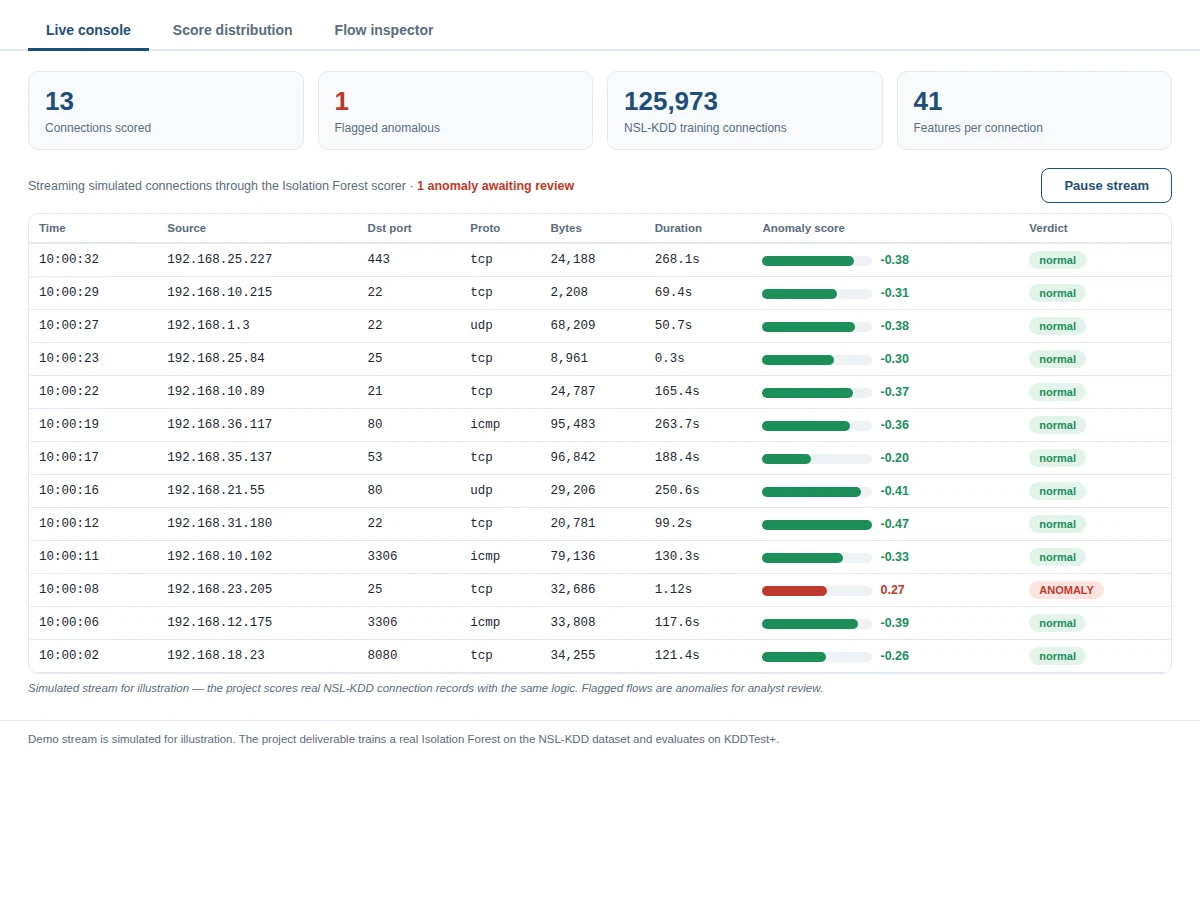1200x900 pixels.
Task: Select source 192.168.25.84
Action: point(216,359)
